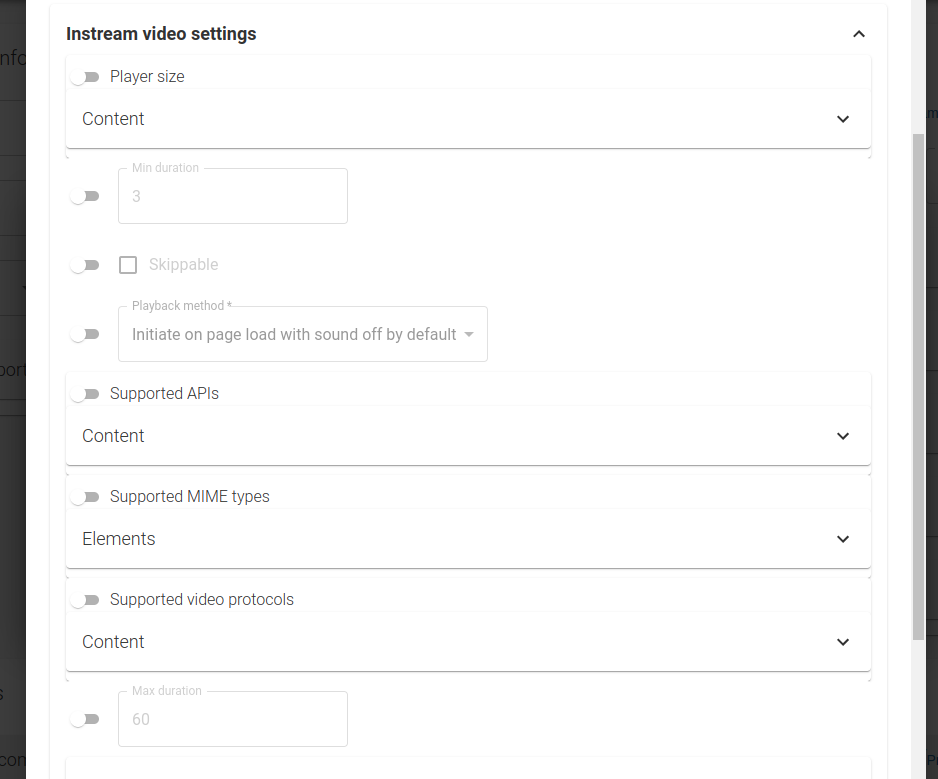
Task: Enable the Supported video protocols switch
Action: (85, 600)
